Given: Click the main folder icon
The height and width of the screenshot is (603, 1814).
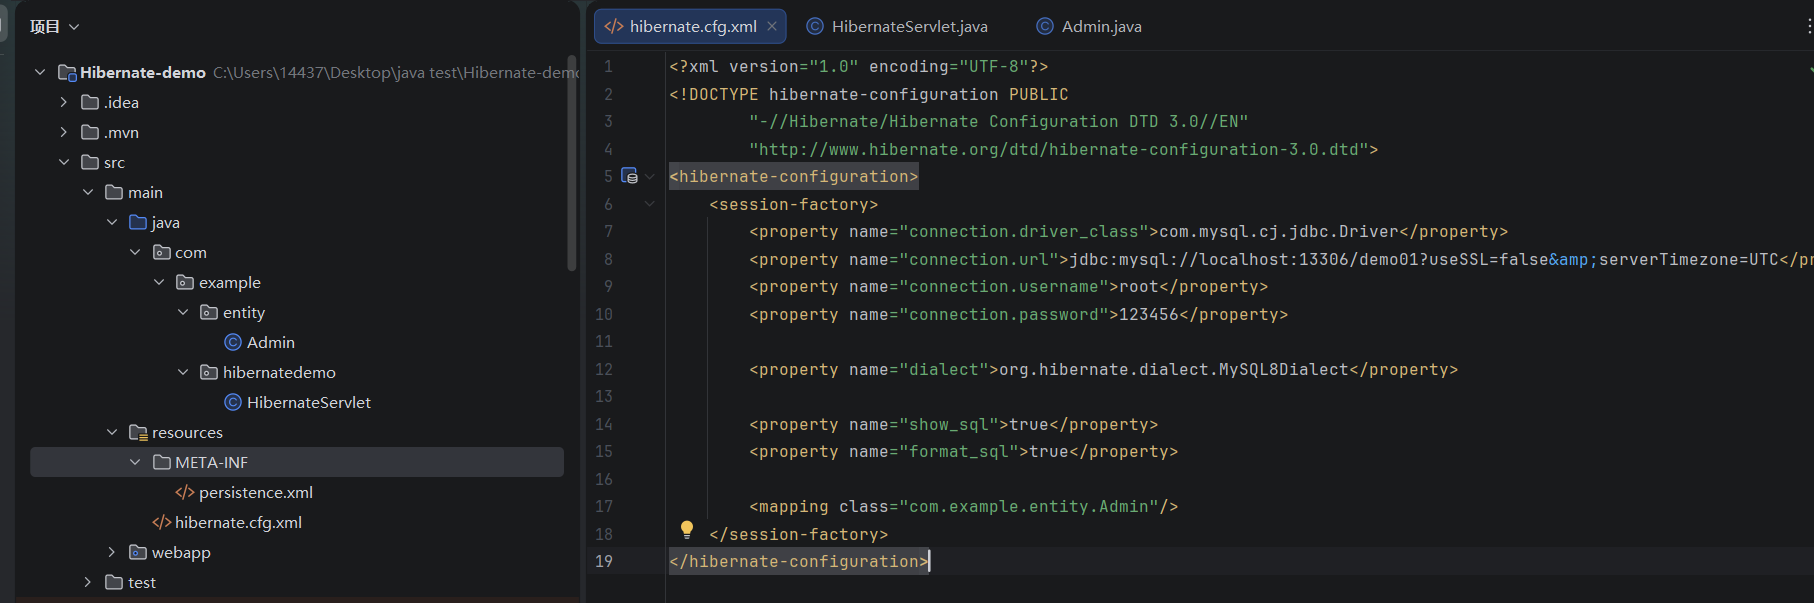Looking at the screenshot, I should click(x=114, y=192).
